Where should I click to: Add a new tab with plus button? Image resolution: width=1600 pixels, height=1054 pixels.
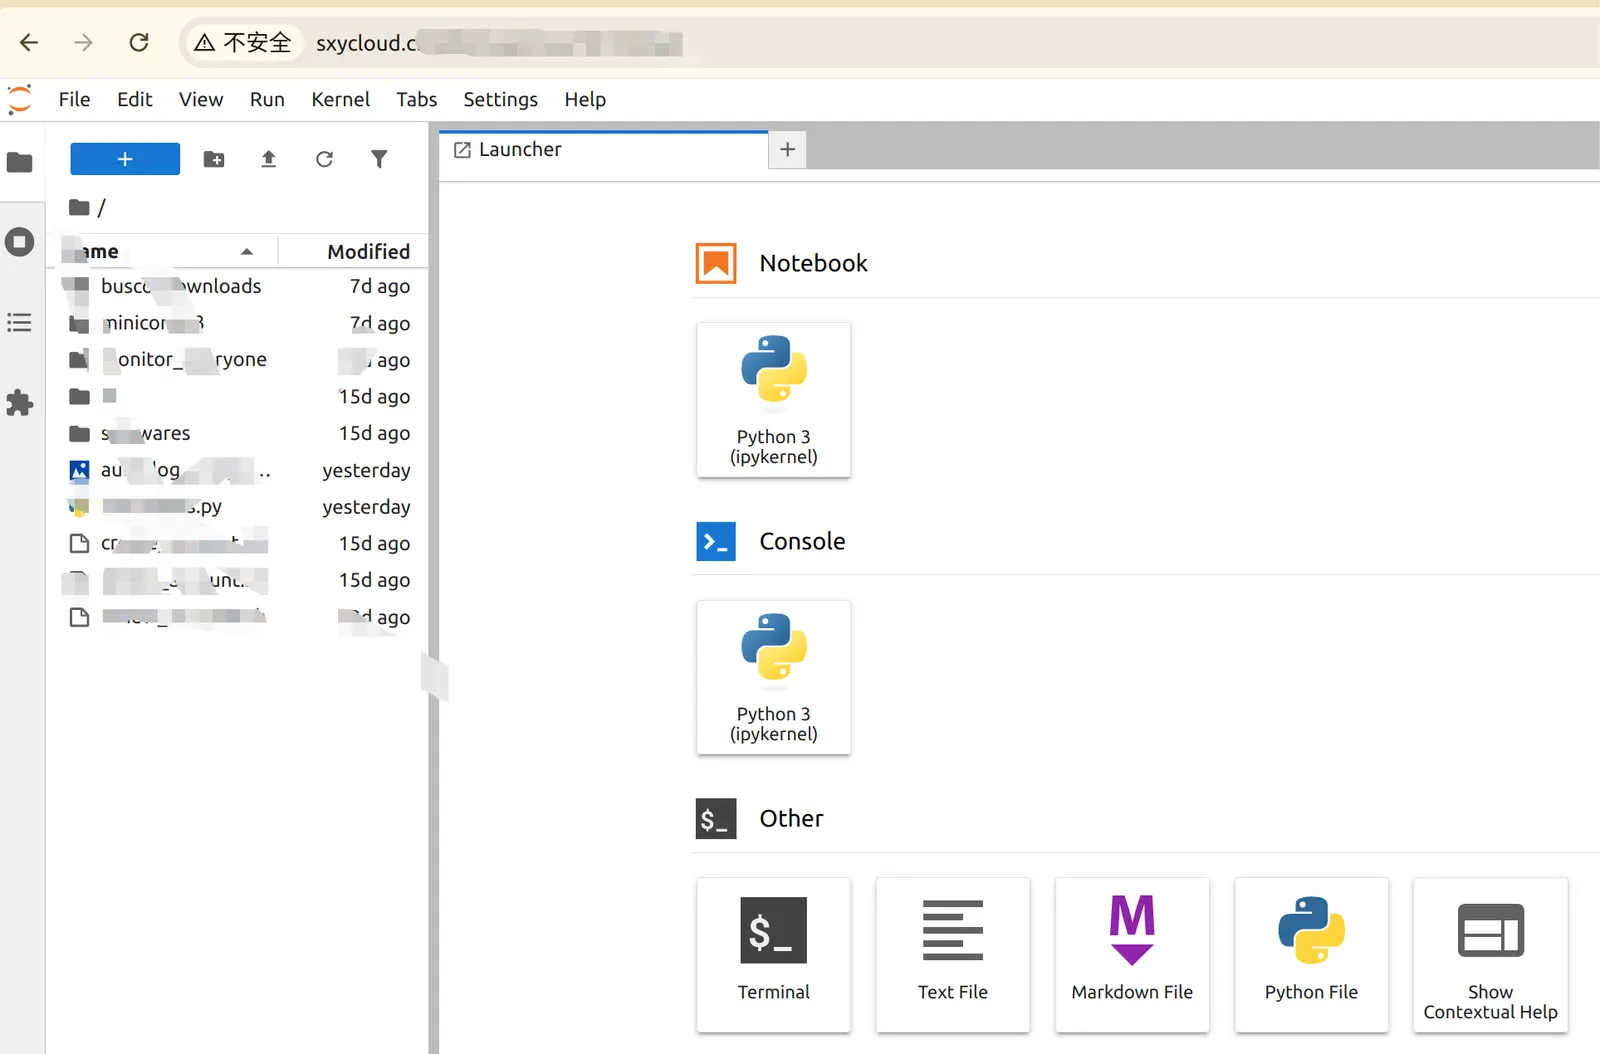787,150
